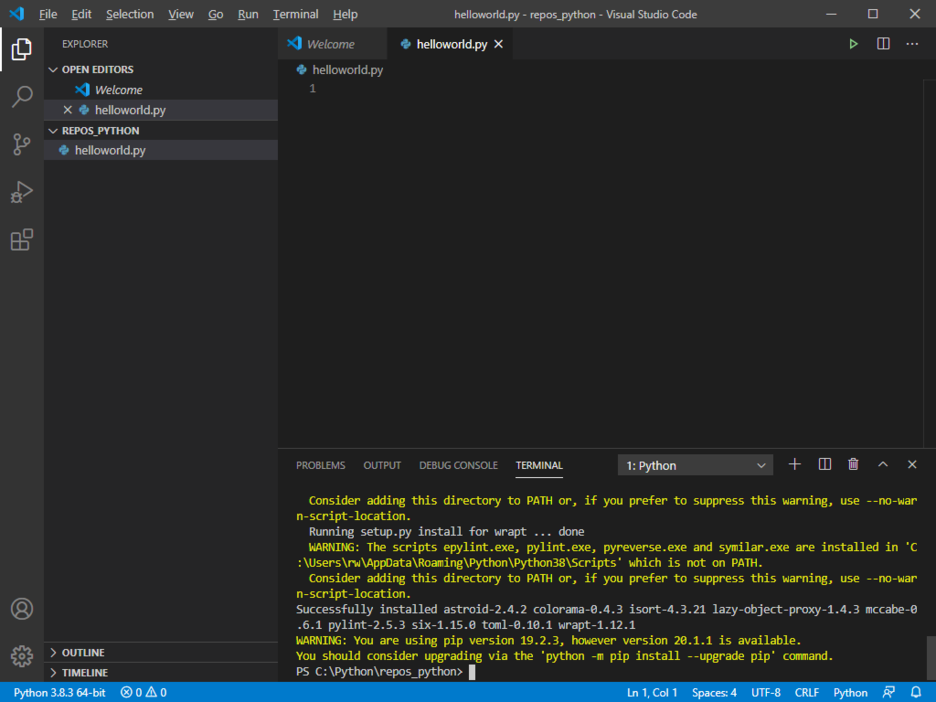Maximize panel size with up chevron
936x702 pixels.
click(883, 464)
